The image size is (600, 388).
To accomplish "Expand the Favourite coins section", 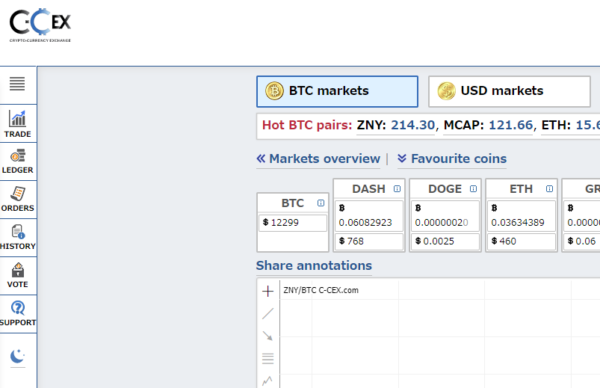I will (452, 159).
